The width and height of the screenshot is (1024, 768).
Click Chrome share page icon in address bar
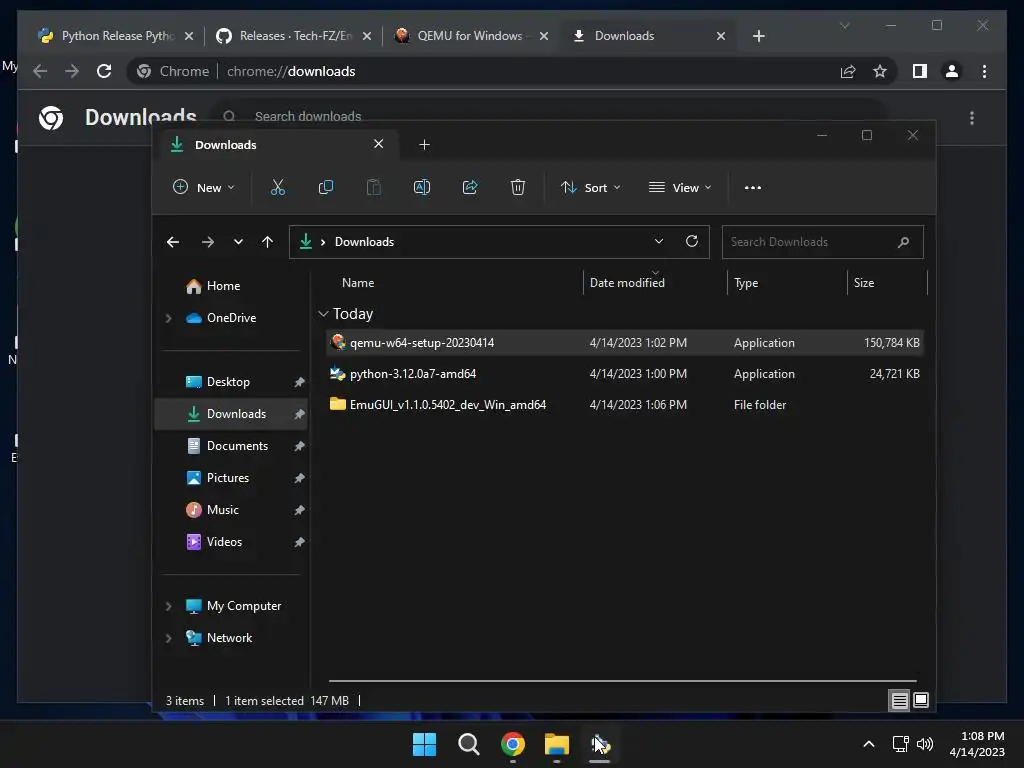pyautogui.click(x=848, y=71)
